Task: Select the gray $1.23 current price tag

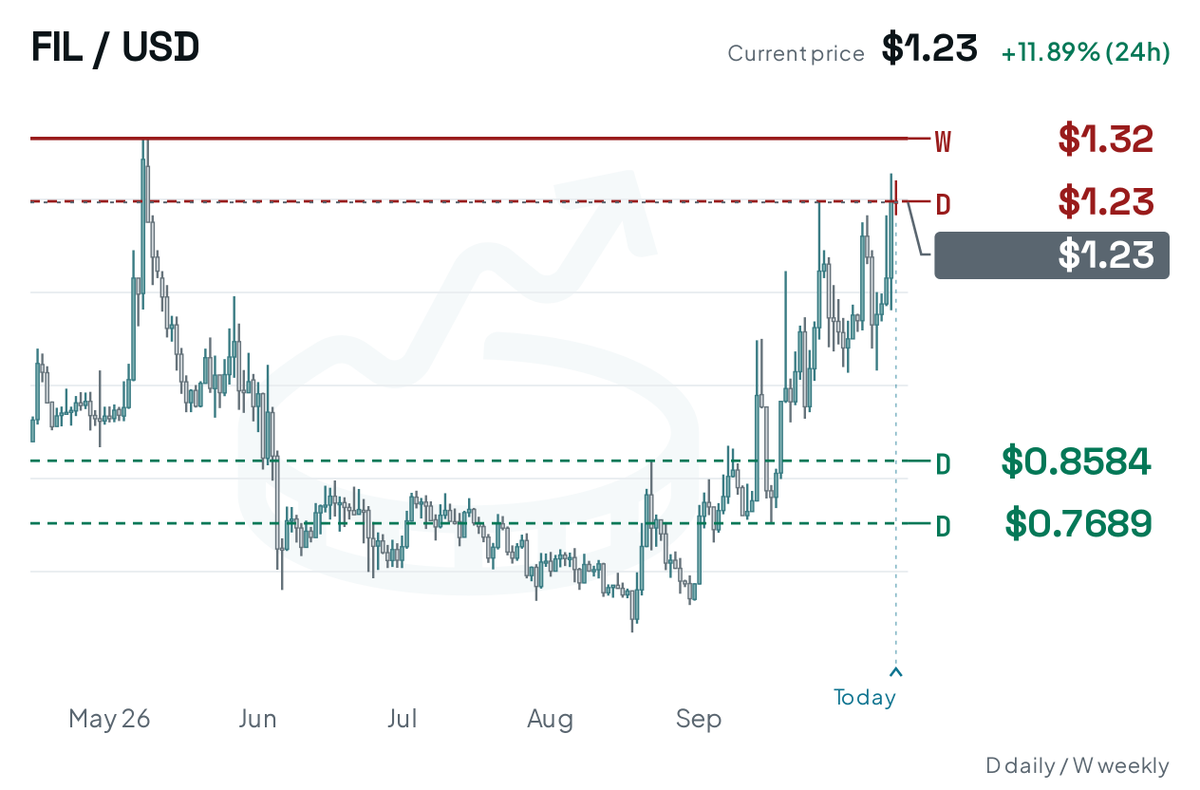Action: click(x=1051, y=255)
